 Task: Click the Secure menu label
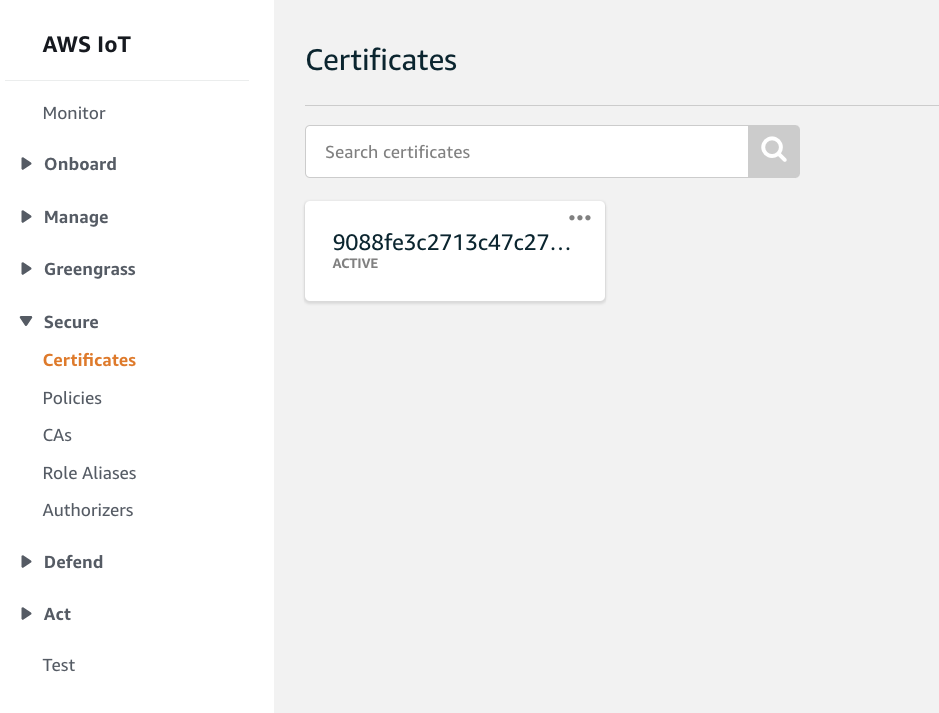click(71, 322)
